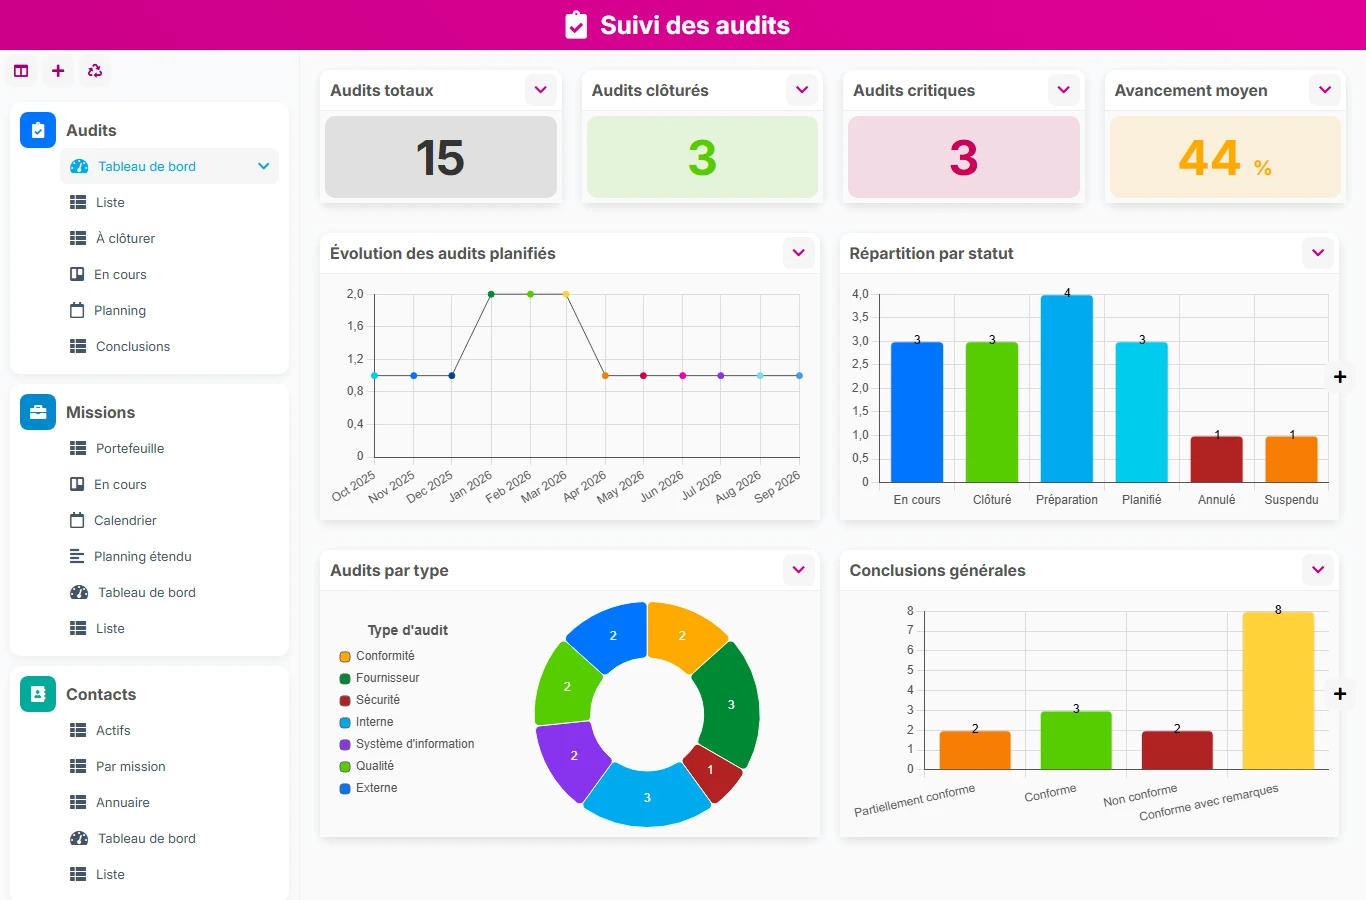Go to À clôturer view
Viewport: 1366px width, 900px height.
(169, 238)
